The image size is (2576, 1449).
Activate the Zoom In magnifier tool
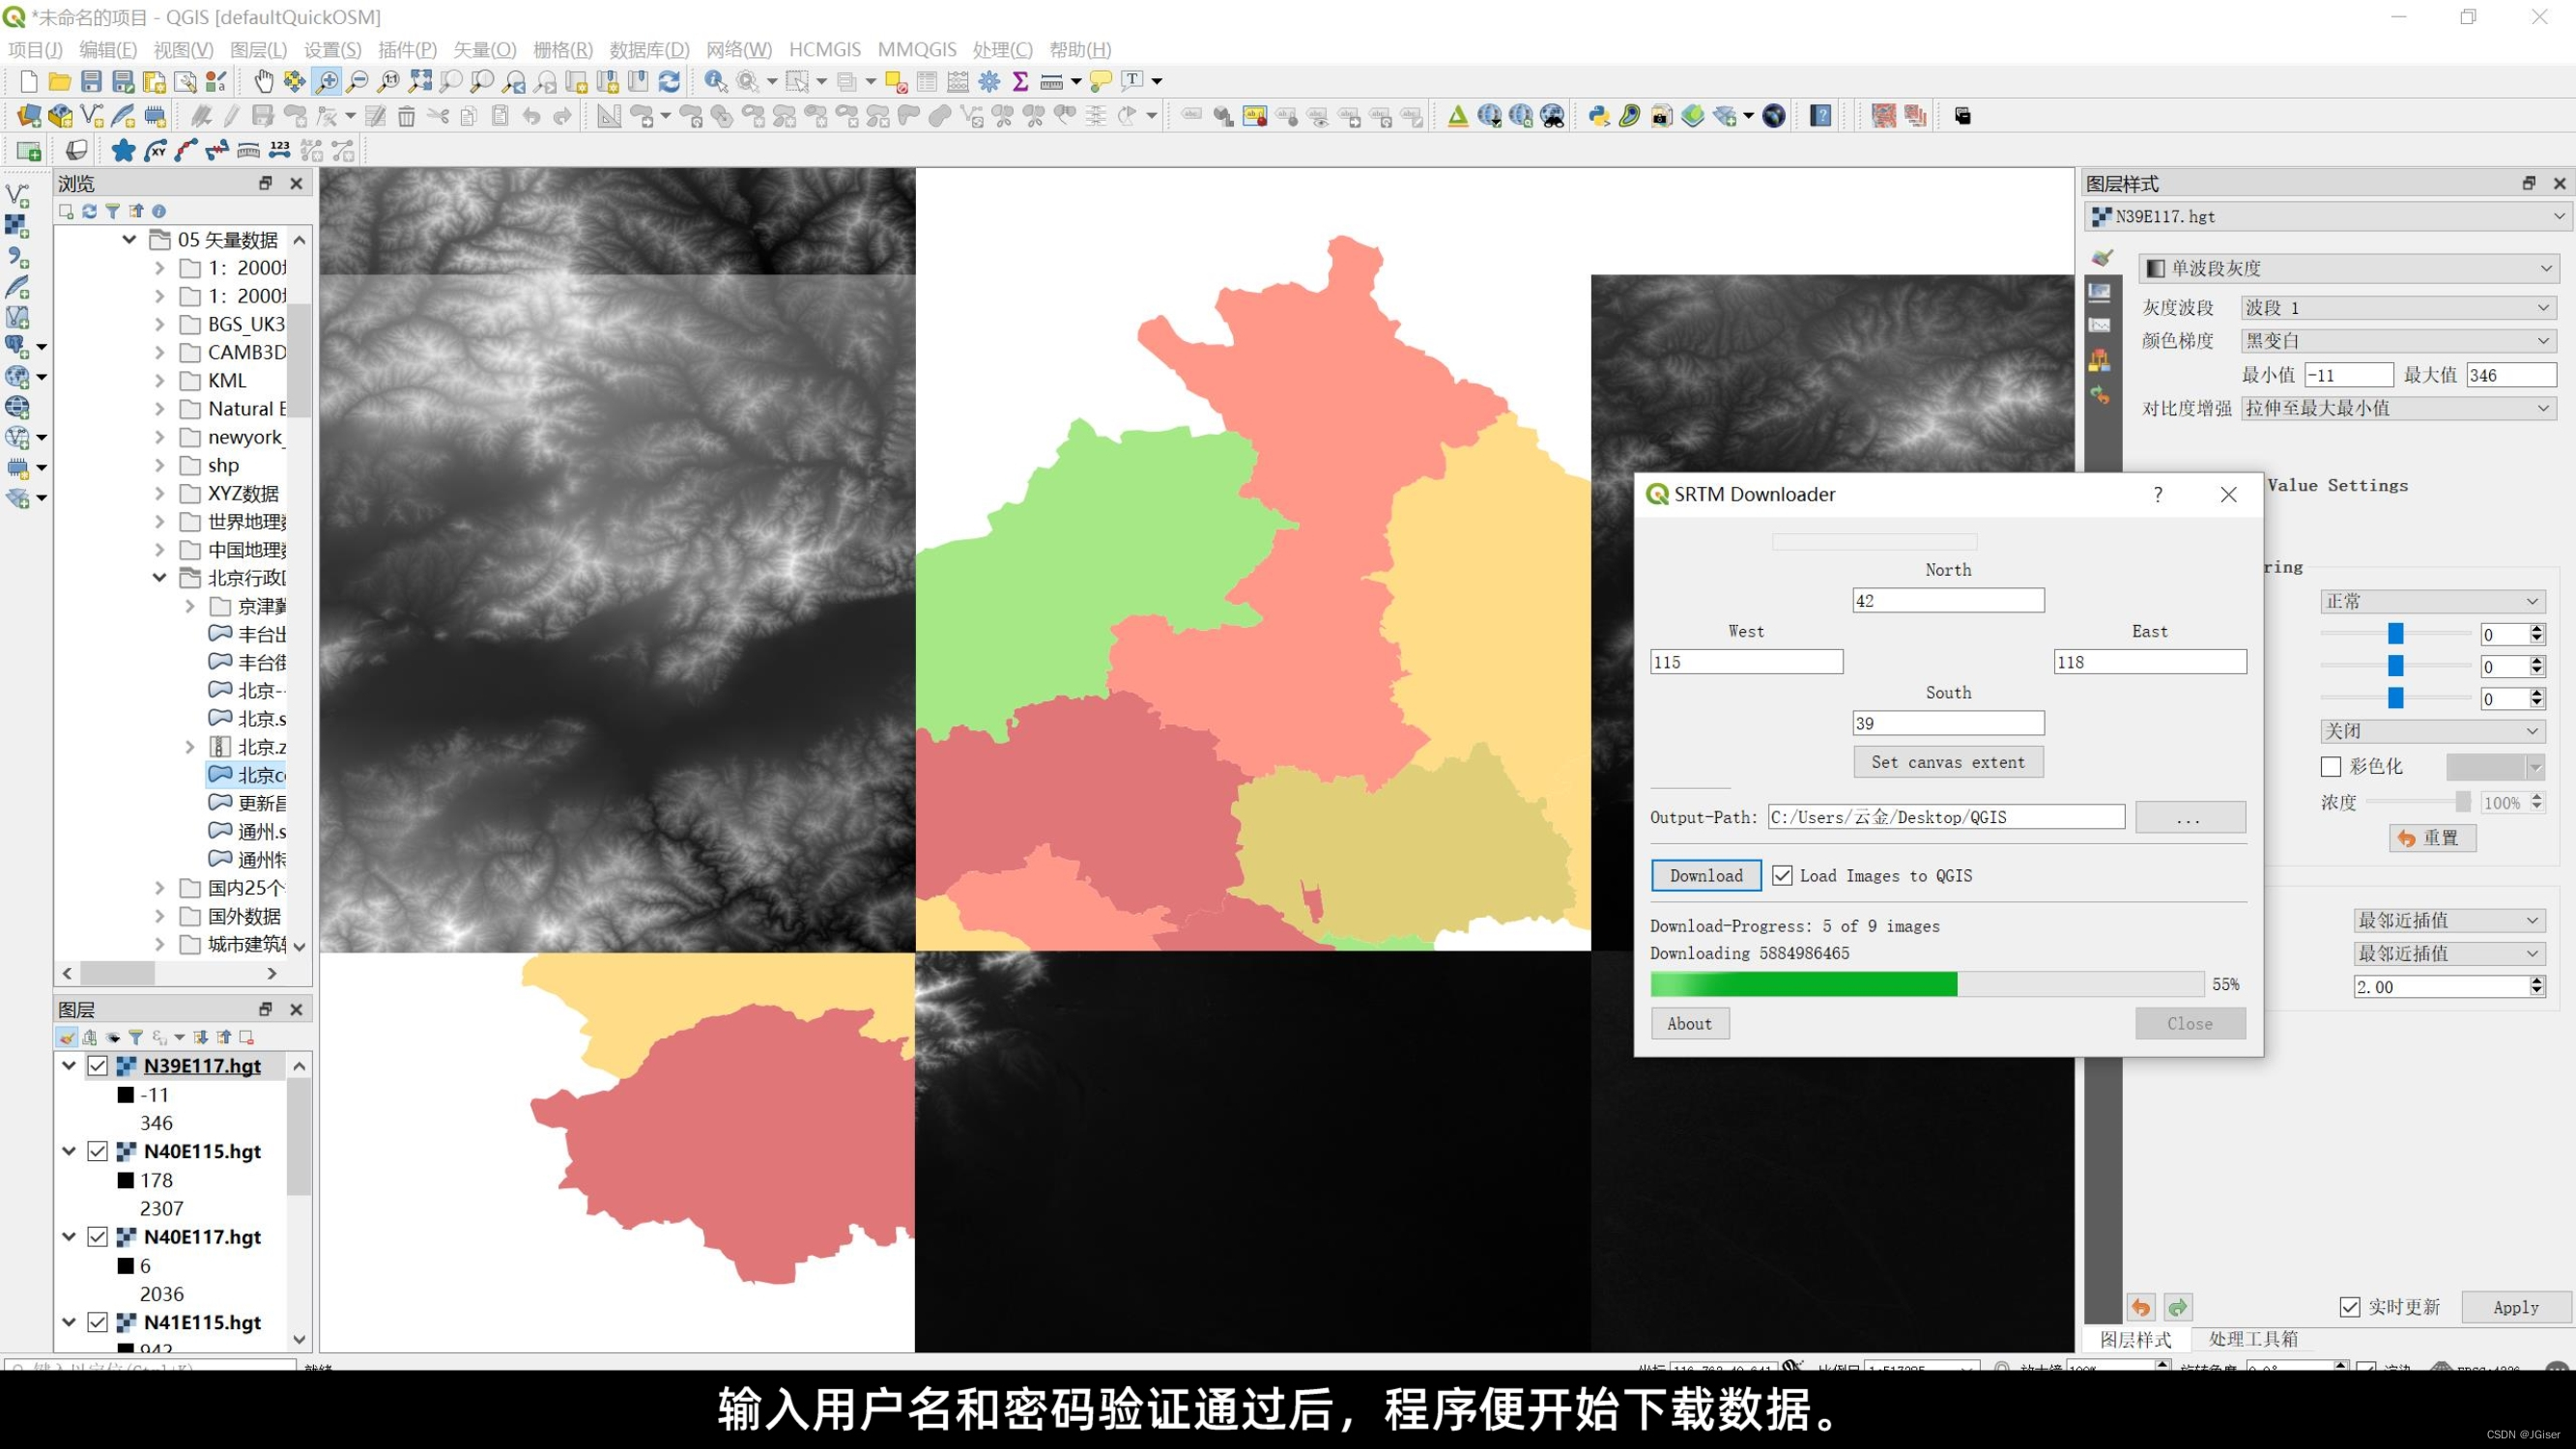(326, 81)
